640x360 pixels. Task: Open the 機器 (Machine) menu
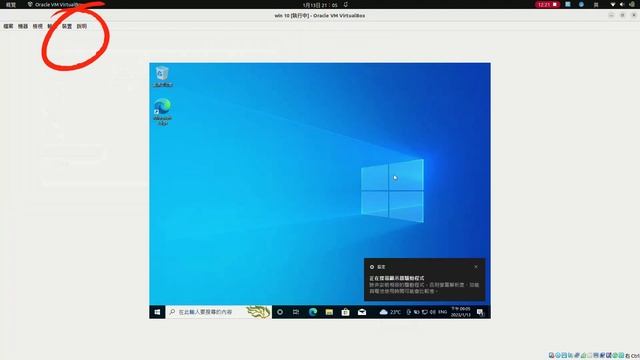[x=23, y=26]
